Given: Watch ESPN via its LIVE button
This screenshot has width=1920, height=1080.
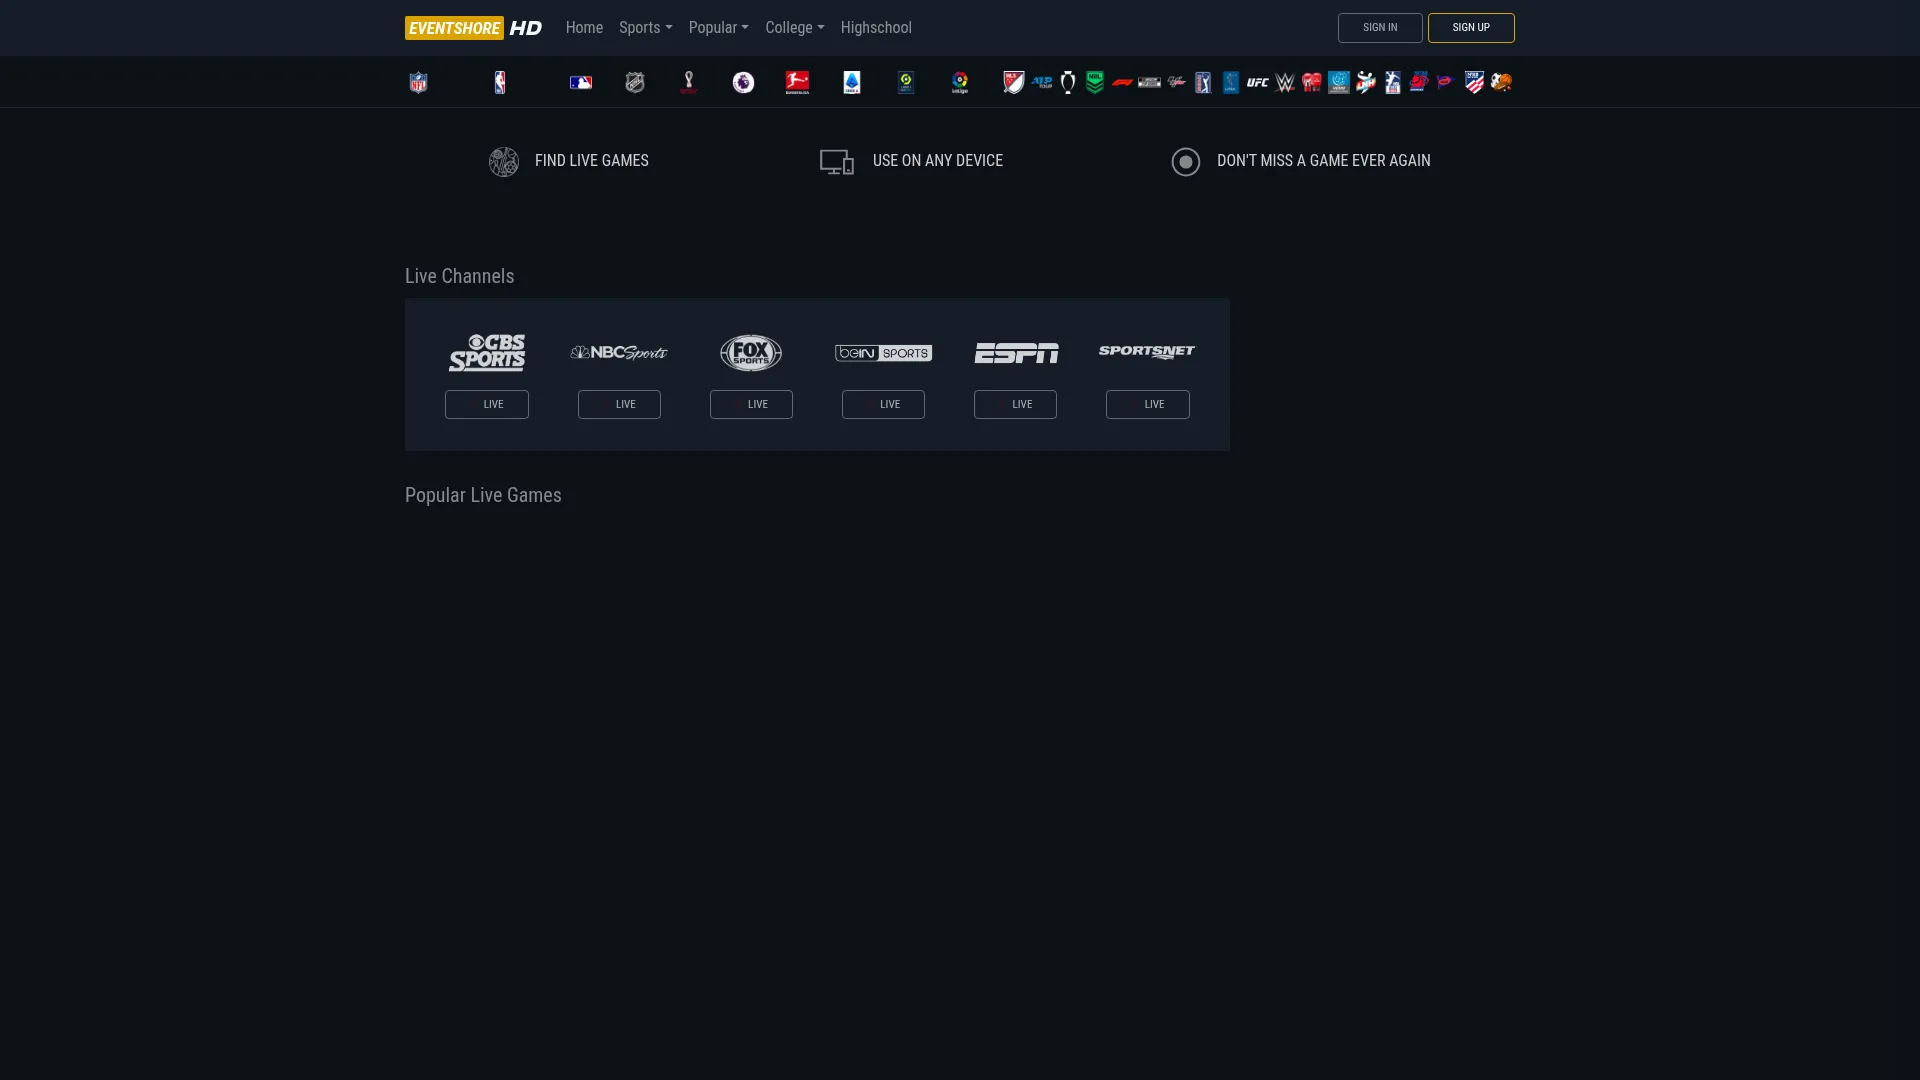Looking at the screenshot, I should coord(1015,404).
